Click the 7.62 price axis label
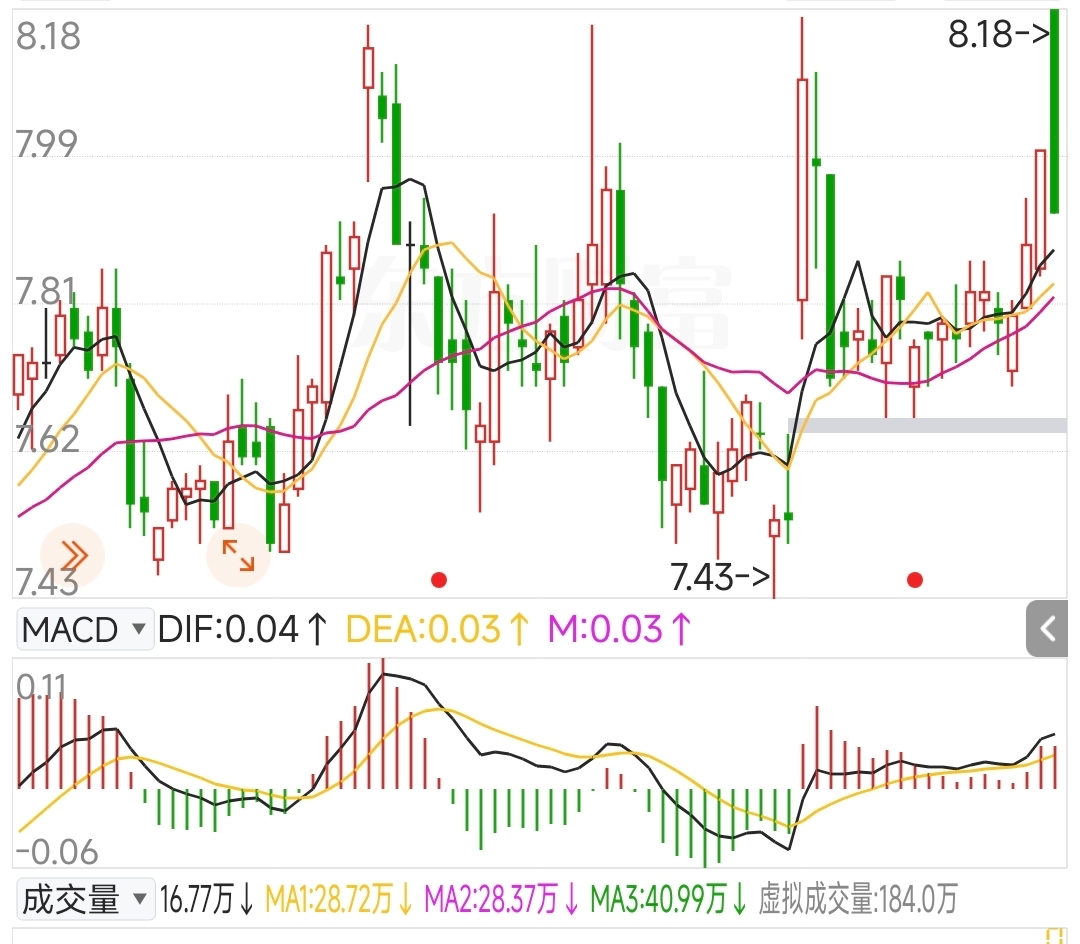The image size is (1080, 944). coord(48,440)
